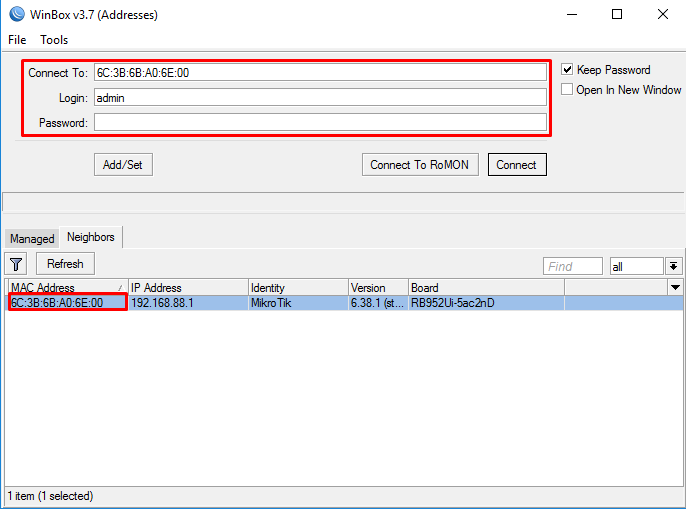
Task: Toggle the Keep Password checkbox
Action: point(567,69)
